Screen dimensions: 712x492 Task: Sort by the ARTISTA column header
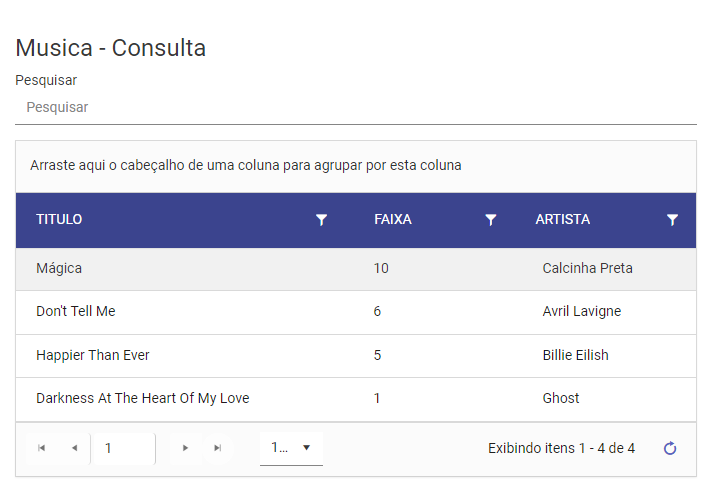point(563,220)
